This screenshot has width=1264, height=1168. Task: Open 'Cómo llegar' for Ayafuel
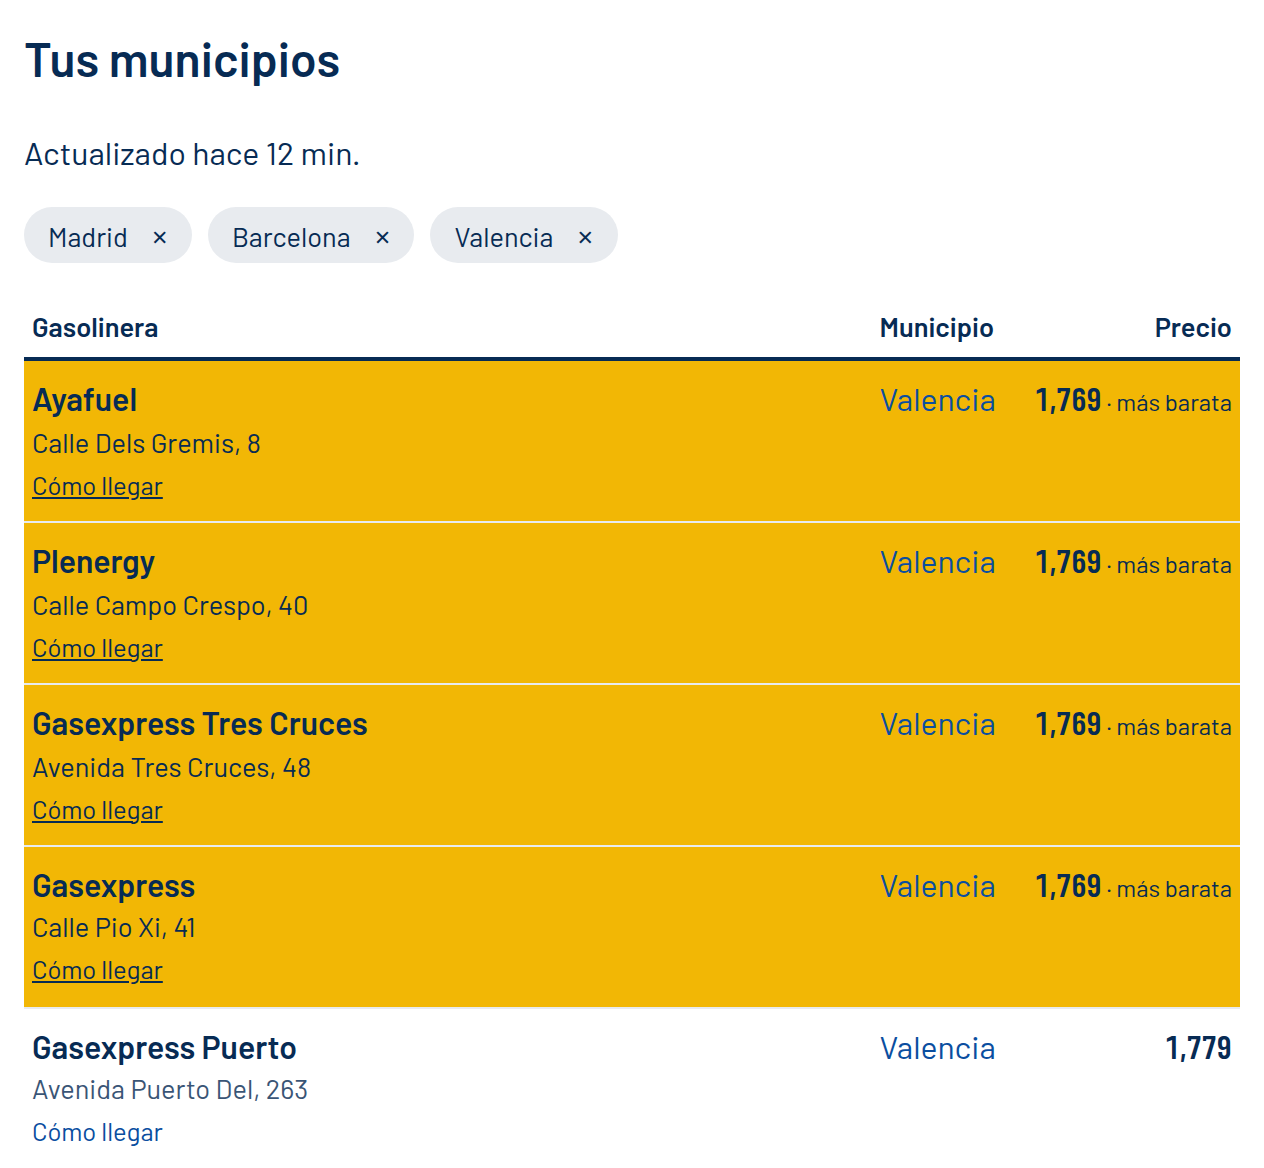coord(97,487)
